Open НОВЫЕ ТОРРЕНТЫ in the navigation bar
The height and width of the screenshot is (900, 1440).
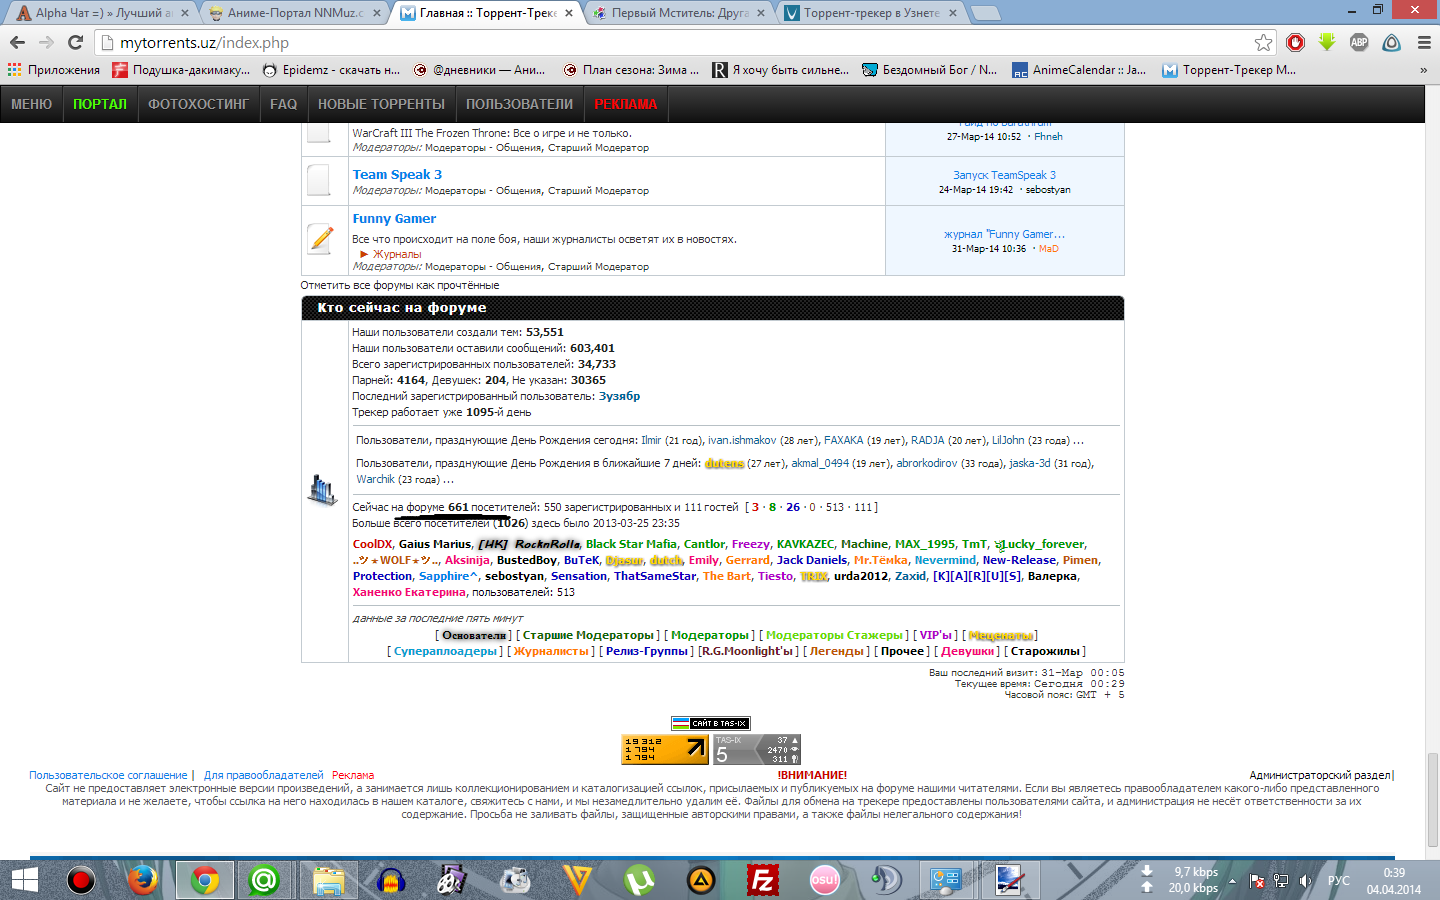(x=381, y=104)
